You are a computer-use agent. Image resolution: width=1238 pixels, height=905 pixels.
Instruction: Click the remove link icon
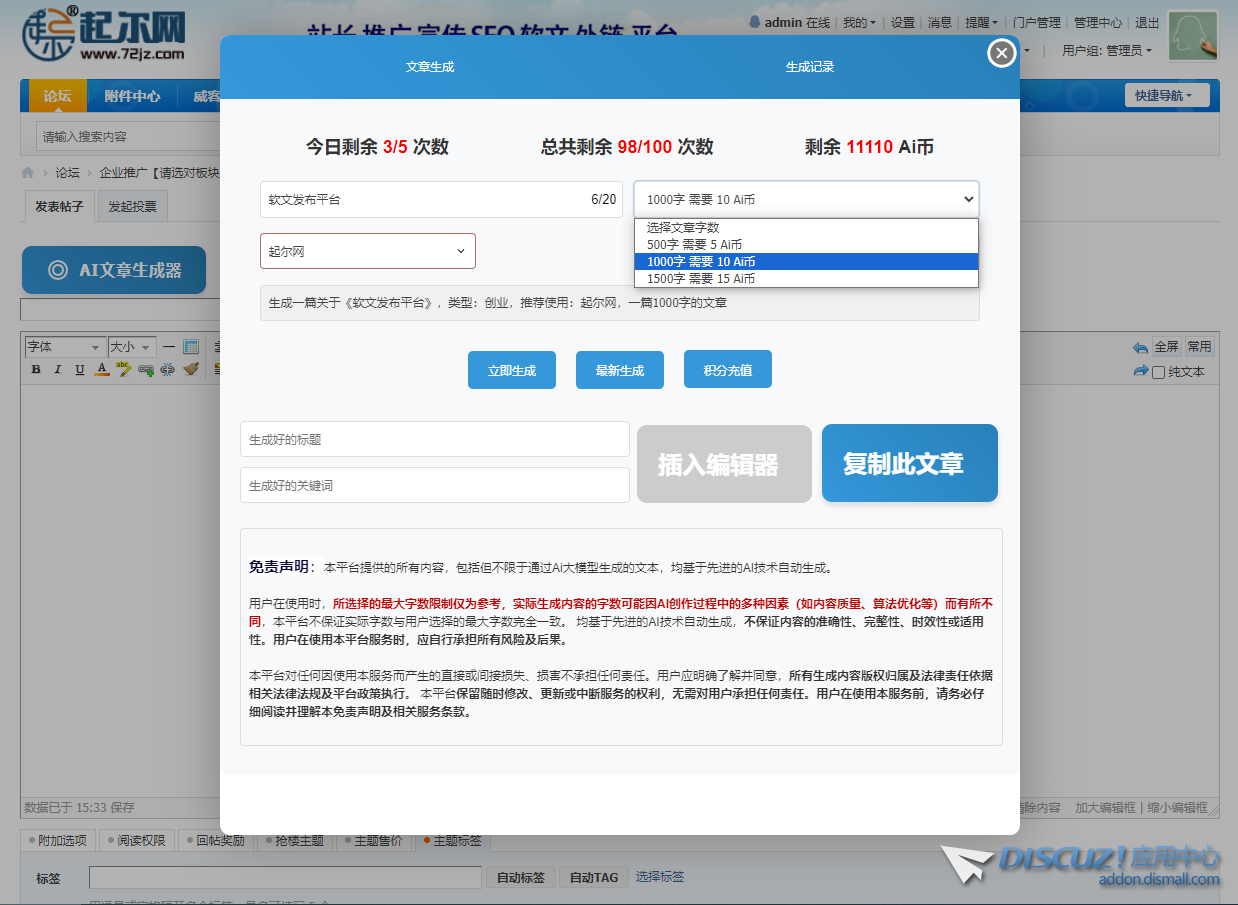pos(168,369)
